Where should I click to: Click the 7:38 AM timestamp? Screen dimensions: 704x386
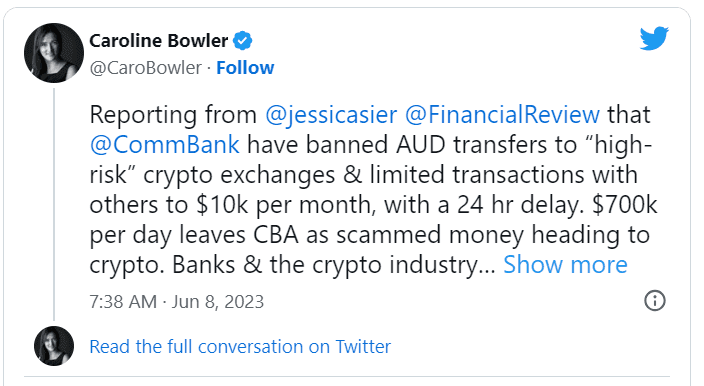coord(123,302)
